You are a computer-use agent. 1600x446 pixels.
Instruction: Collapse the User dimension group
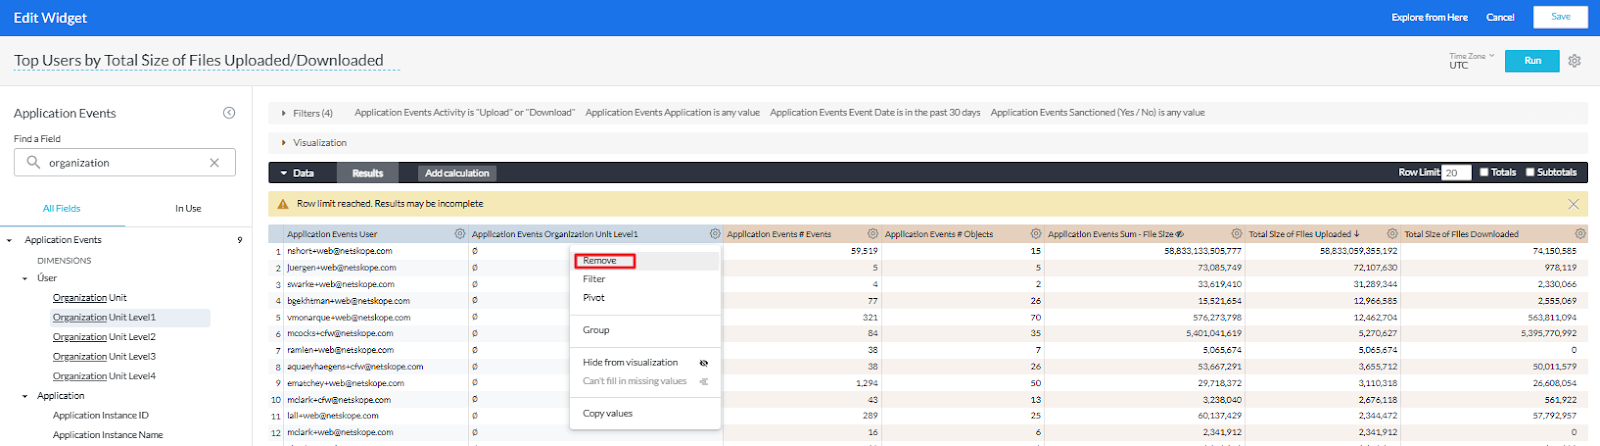pyautogui.click(x=25, y=278)
